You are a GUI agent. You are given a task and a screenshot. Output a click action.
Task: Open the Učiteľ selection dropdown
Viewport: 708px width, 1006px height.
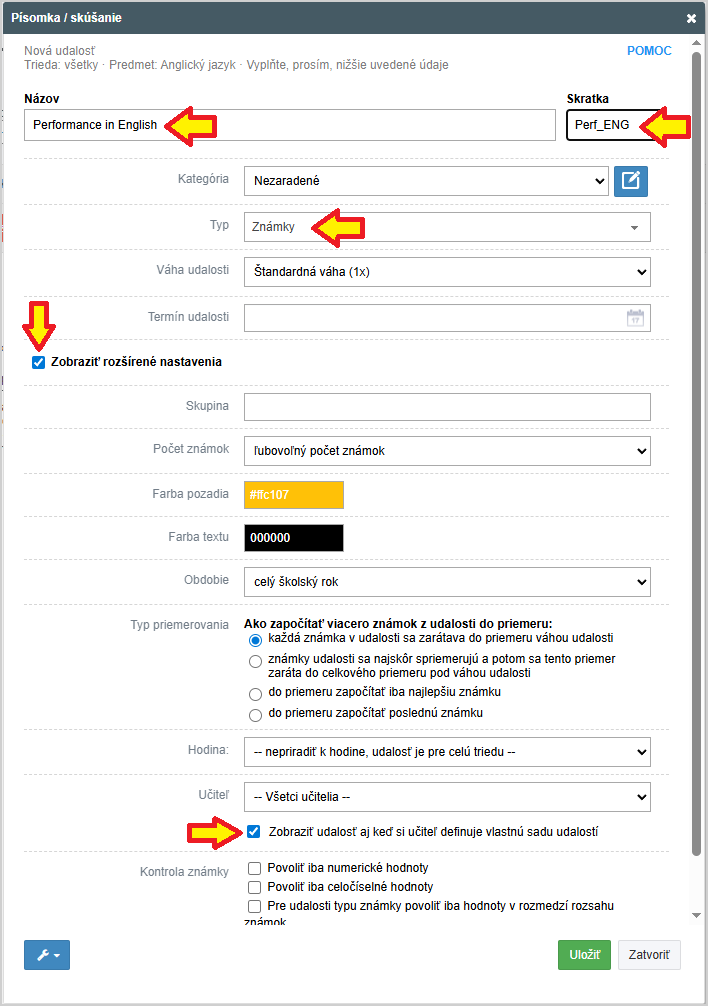click(x=447, y=797)
